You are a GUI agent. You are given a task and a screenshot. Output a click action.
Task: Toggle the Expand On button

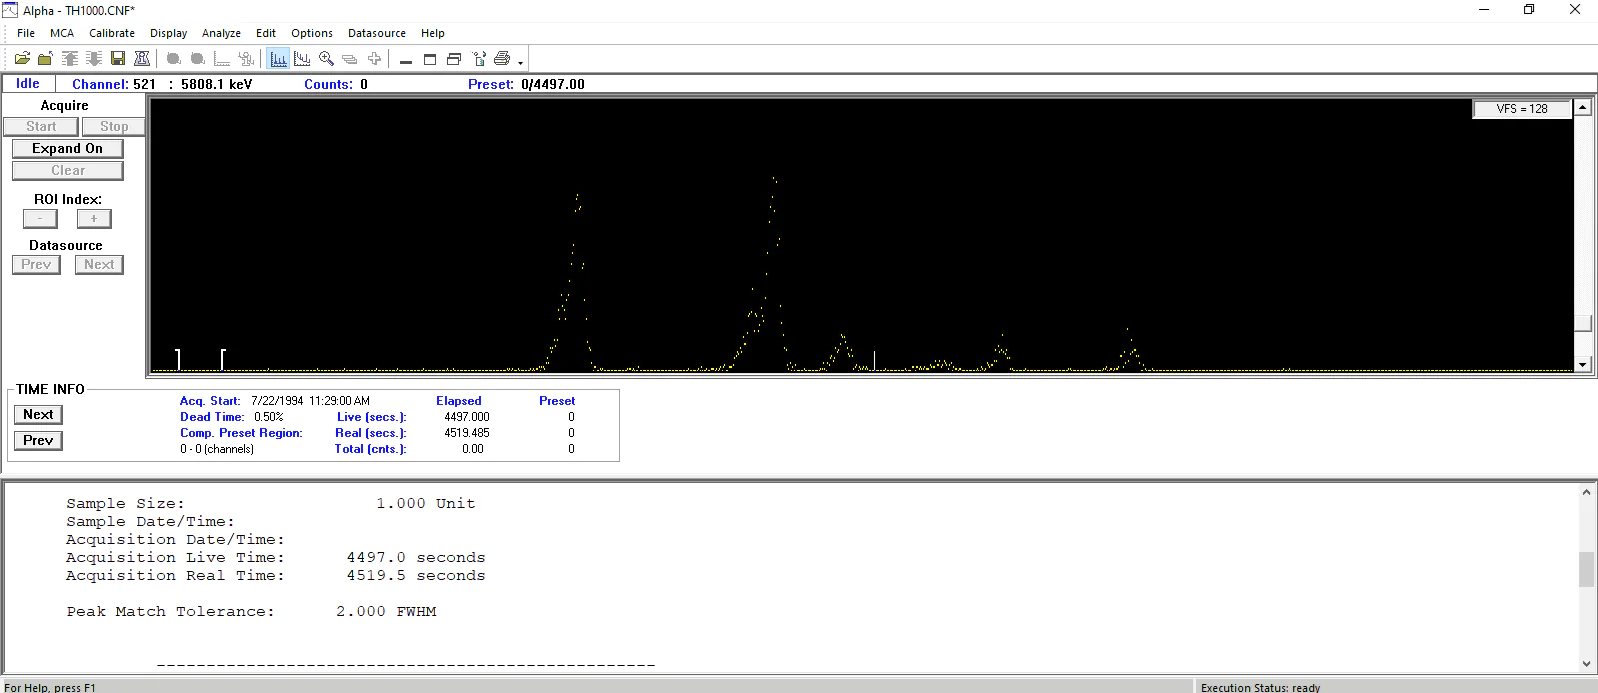point(68,148)
